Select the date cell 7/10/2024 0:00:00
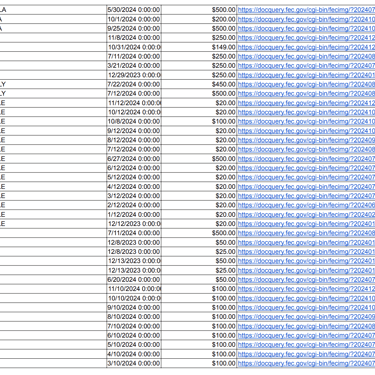This screenshot has width=375, height=375. pyautogui.click(x=134, y=326)
